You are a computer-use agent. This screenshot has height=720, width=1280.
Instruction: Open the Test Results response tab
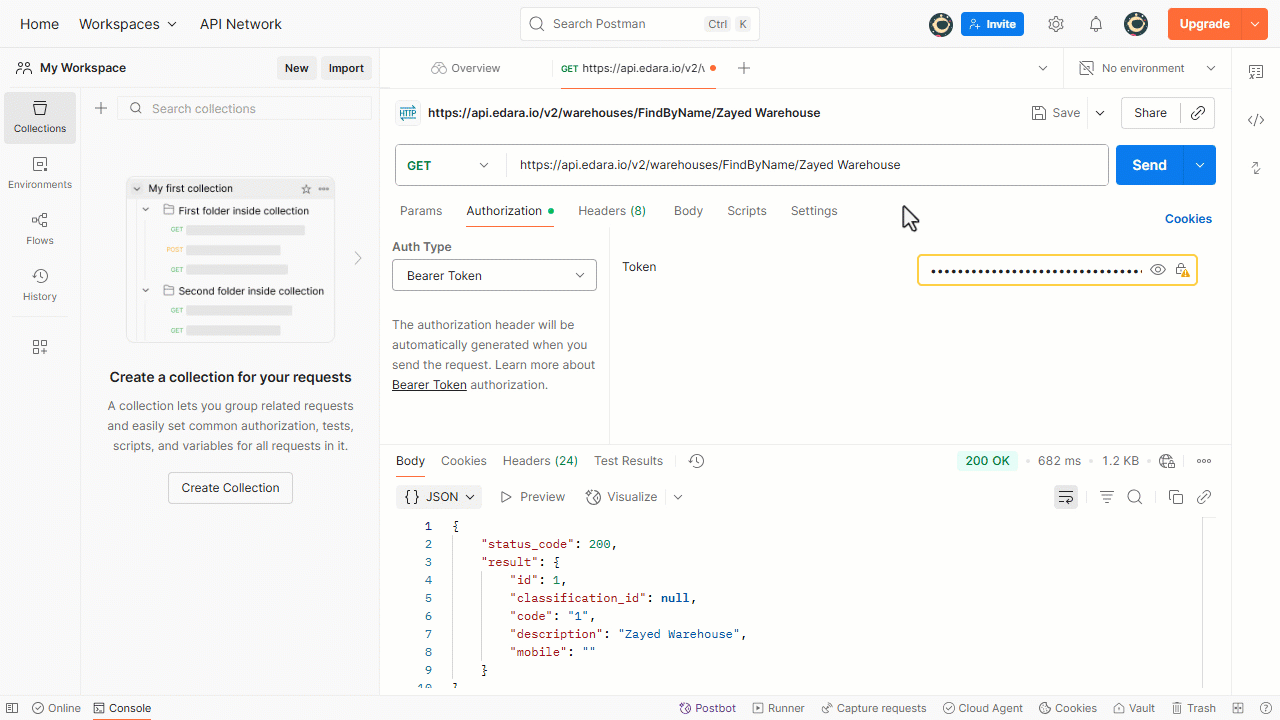tap(628, 461)
